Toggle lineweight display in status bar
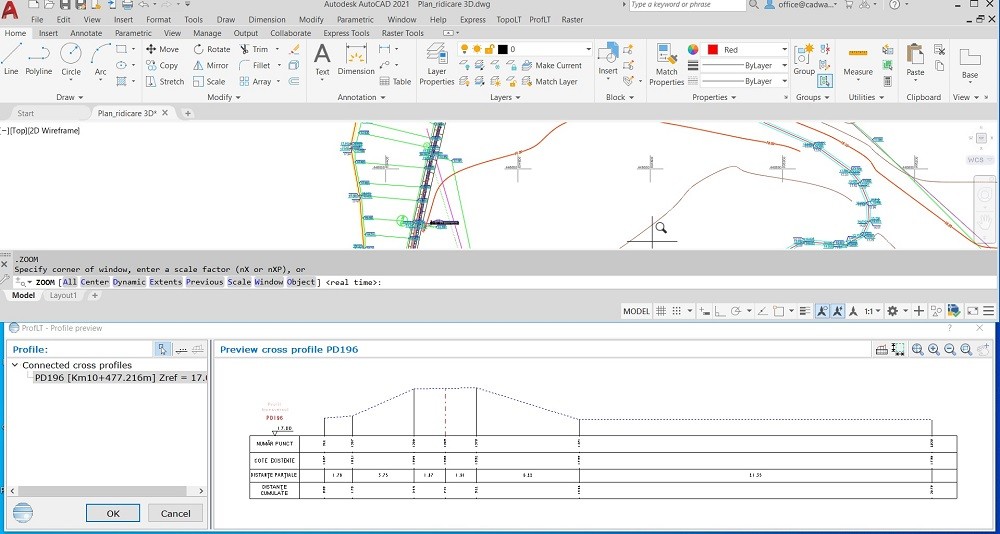This screenshot has height=534, width=1000. pyautogui.click(x=806, y=311)
